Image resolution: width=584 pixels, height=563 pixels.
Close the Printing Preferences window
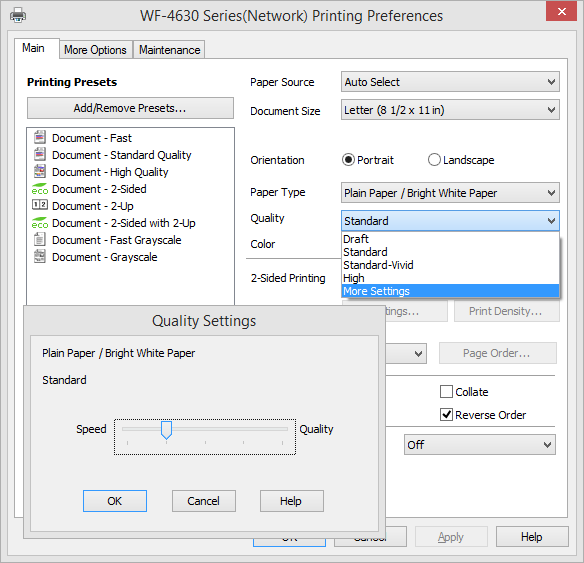pos(562,12)
